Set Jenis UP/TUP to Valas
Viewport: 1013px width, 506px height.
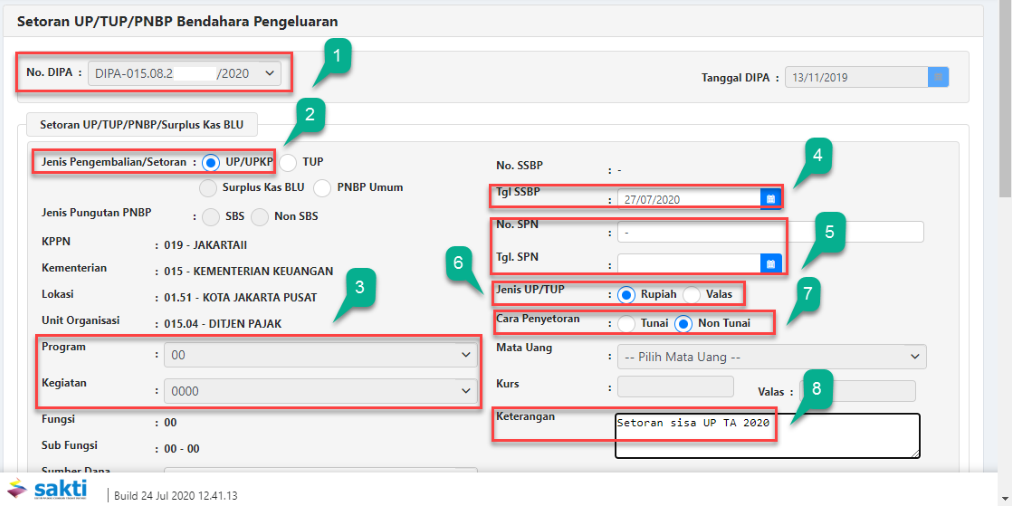(692, 295)
